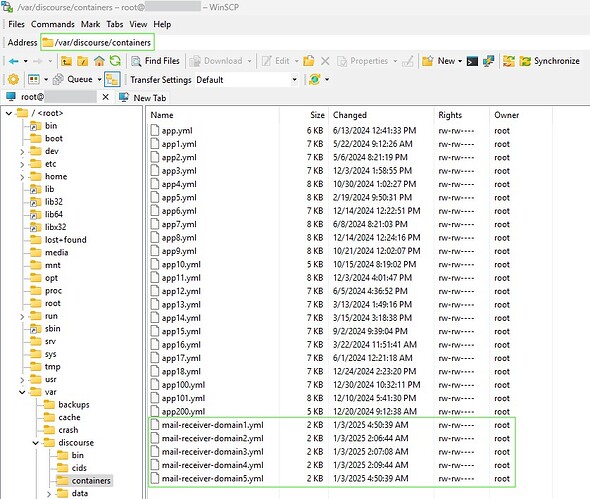Viewport: 590px width, 499px height.
Task: Synchronize the directories
Action: coord(549,61)
